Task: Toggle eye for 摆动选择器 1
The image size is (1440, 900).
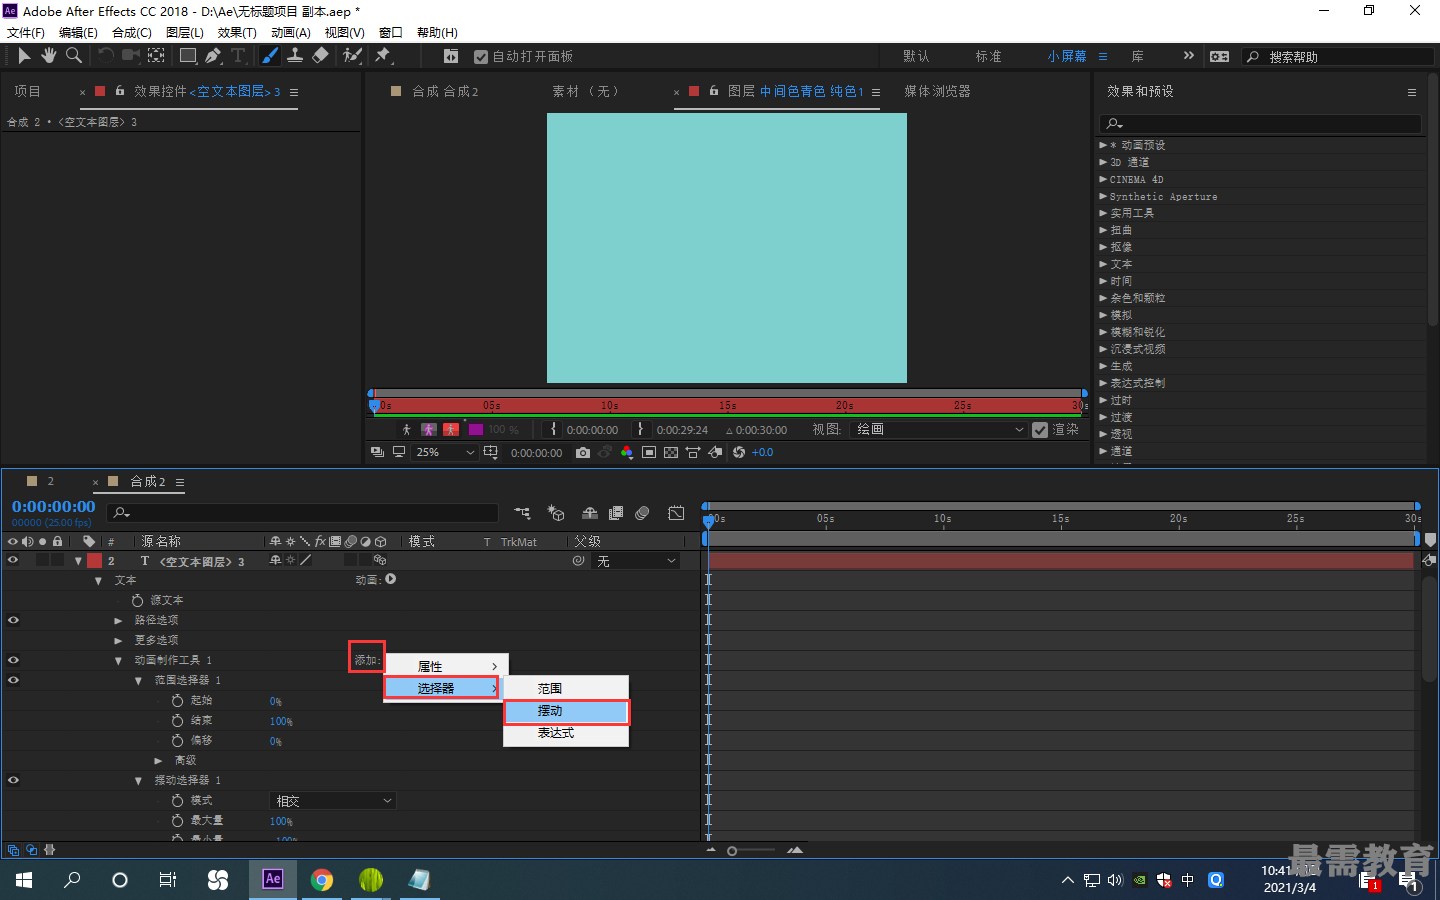Action: [13, 780]
